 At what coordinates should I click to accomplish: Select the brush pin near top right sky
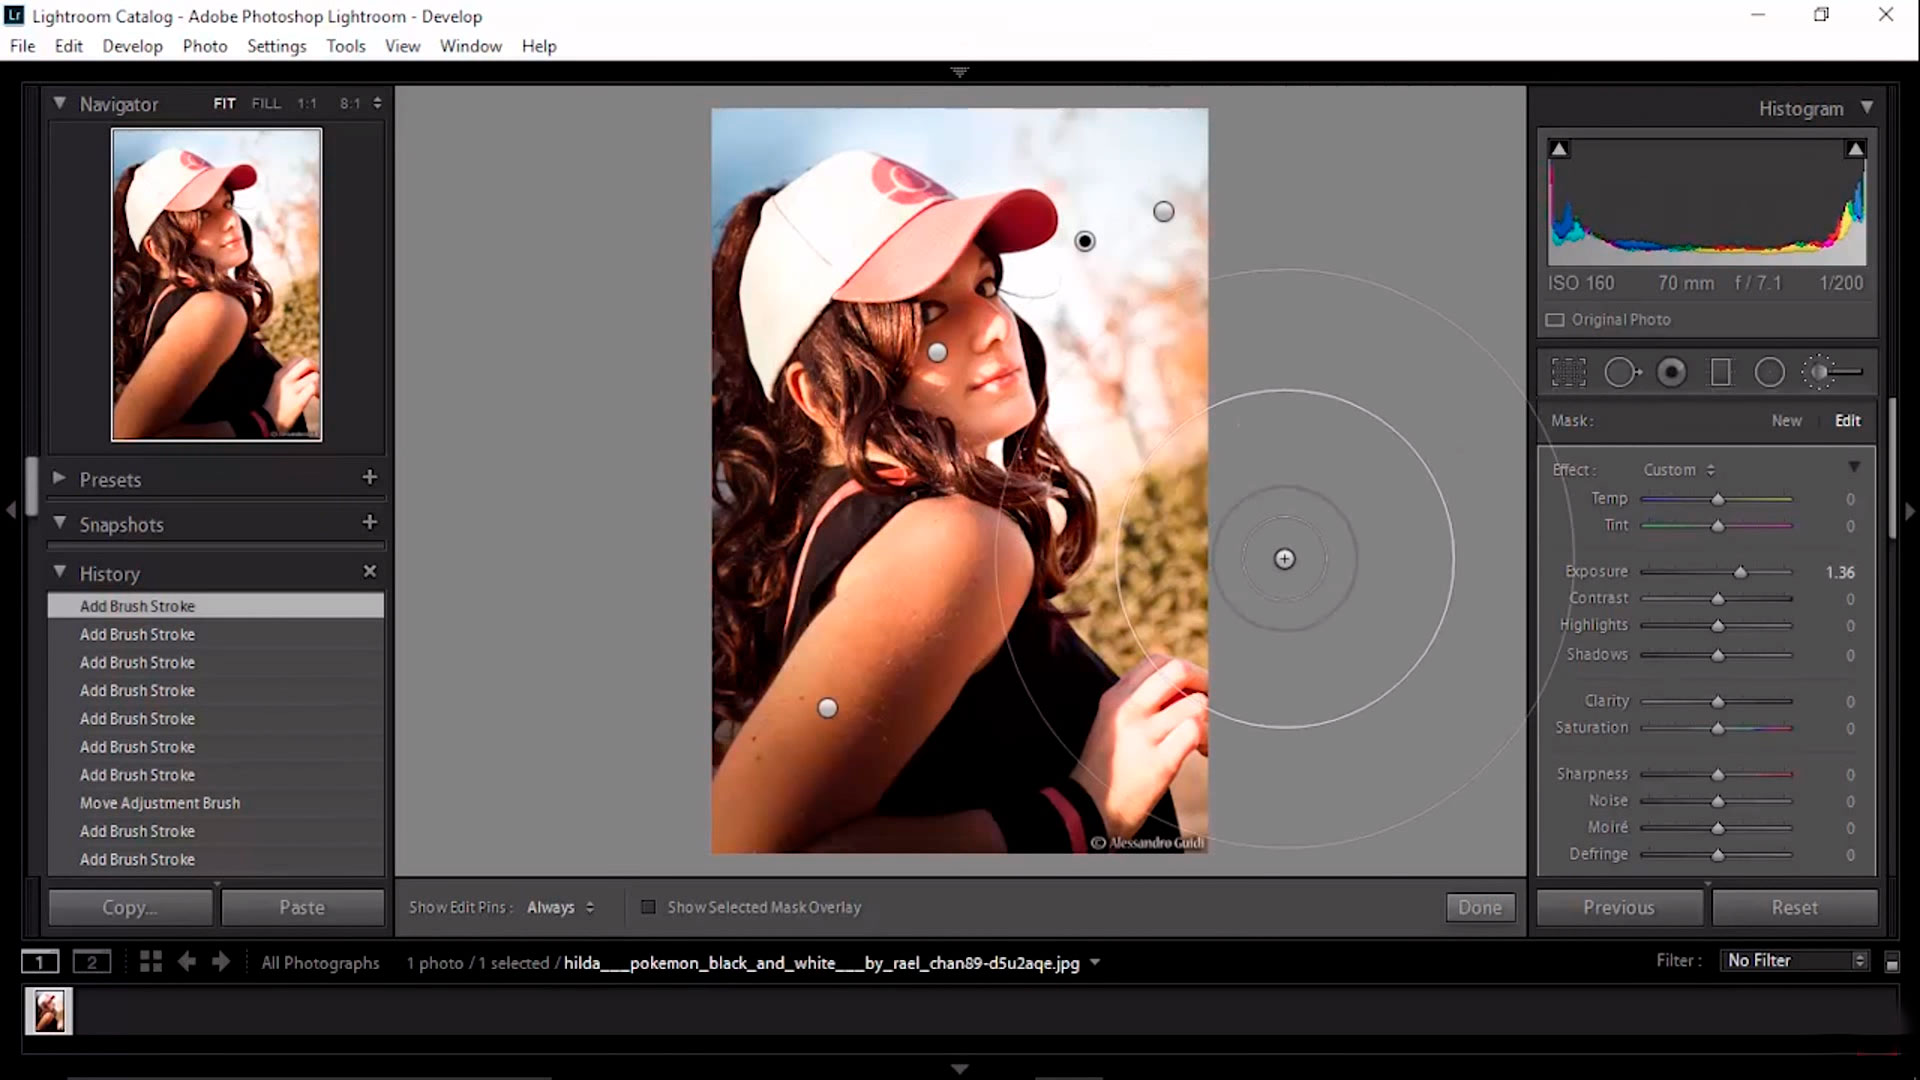1163,211
